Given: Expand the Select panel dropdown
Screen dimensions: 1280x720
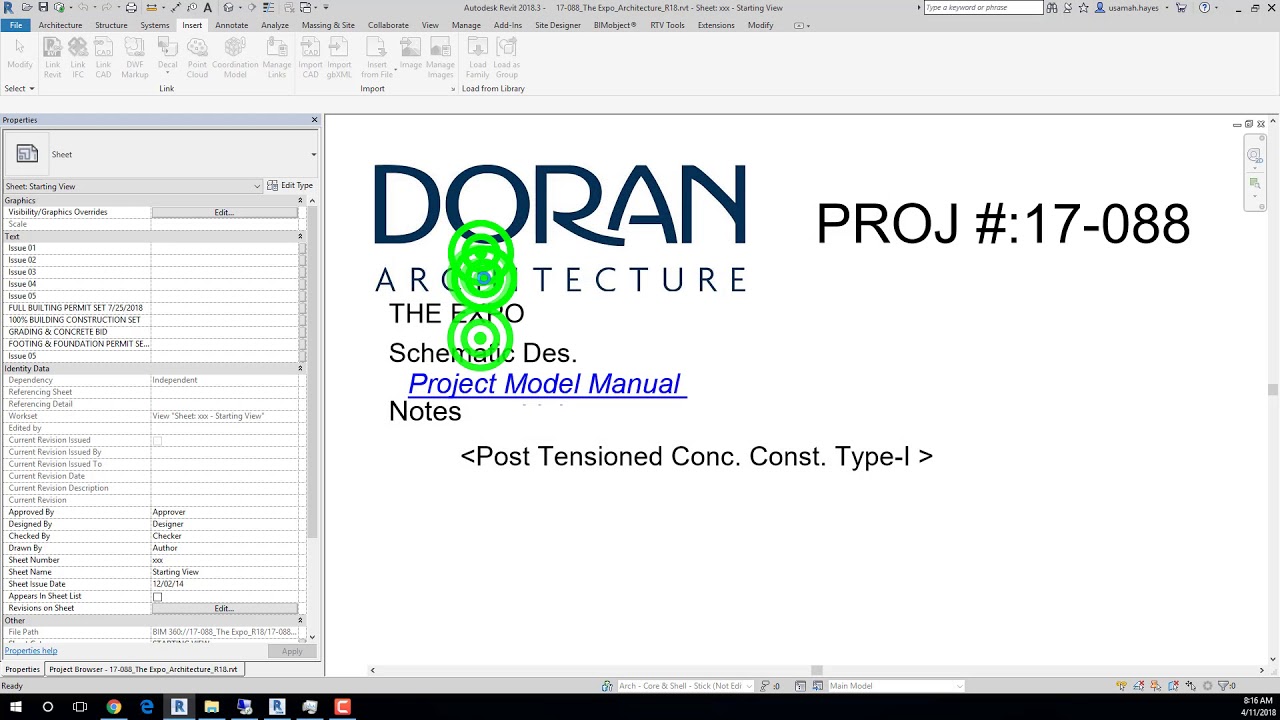Looking at the screenshot, I should (19, 88).
